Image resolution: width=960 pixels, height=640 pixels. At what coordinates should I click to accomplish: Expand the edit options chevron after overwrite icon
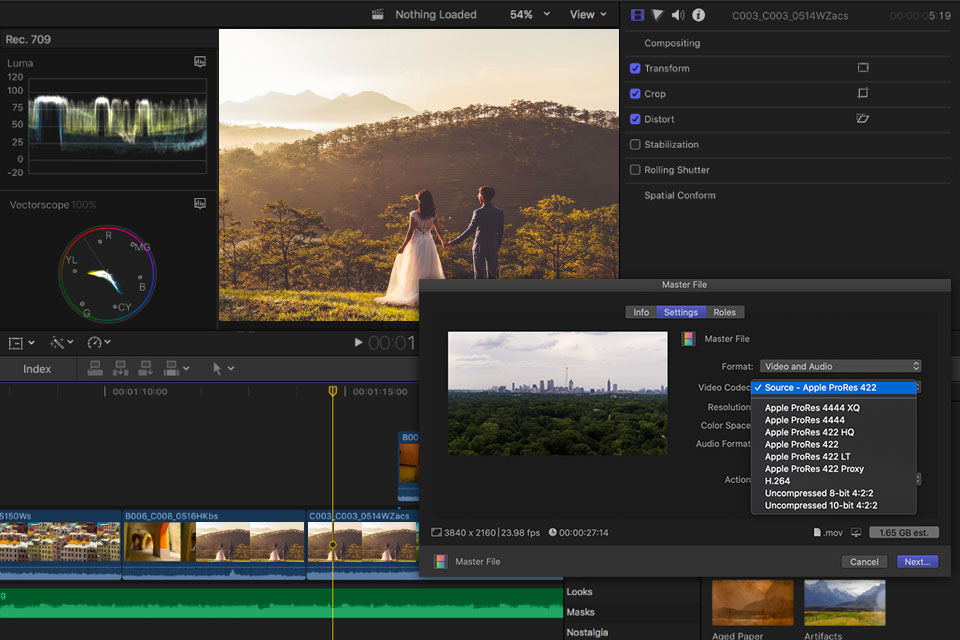pos(186,369)
